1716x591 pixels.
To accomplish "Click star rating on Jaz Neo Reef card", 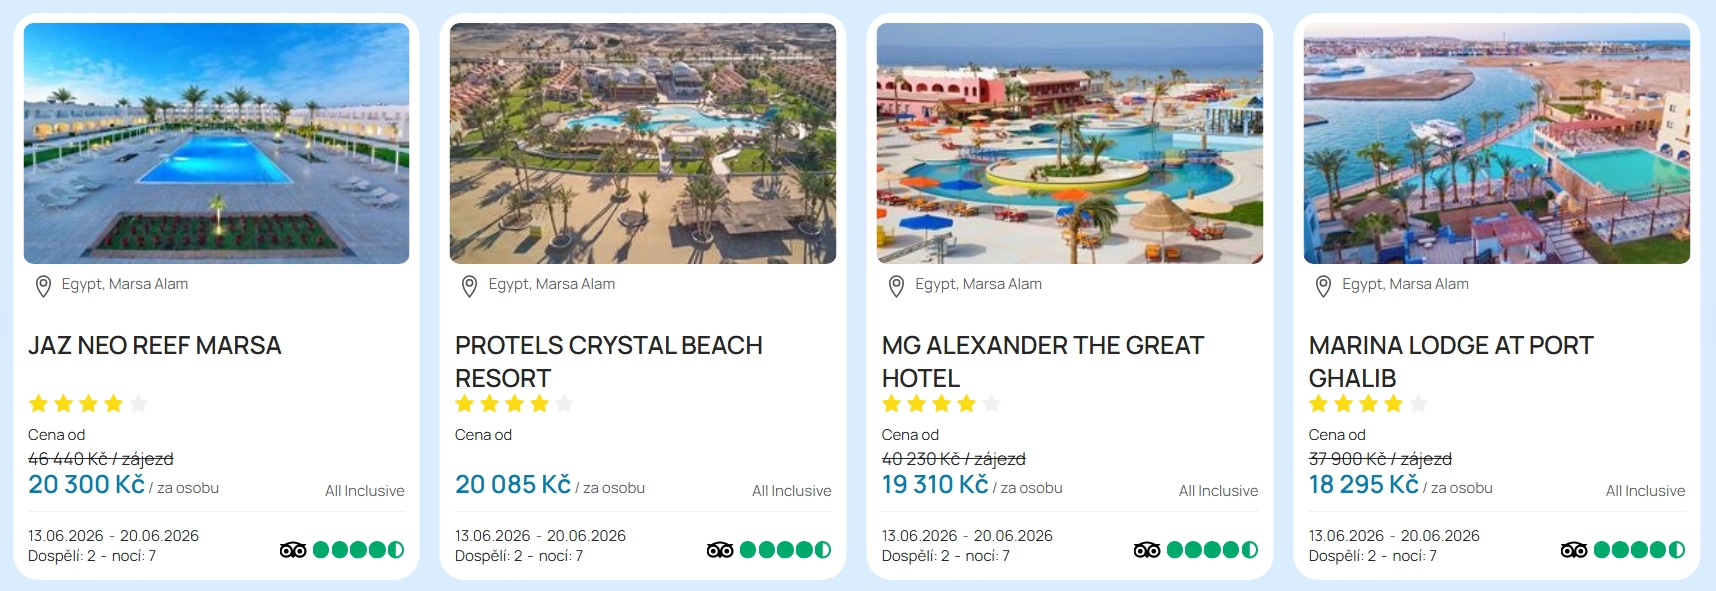I will point(88,404).
